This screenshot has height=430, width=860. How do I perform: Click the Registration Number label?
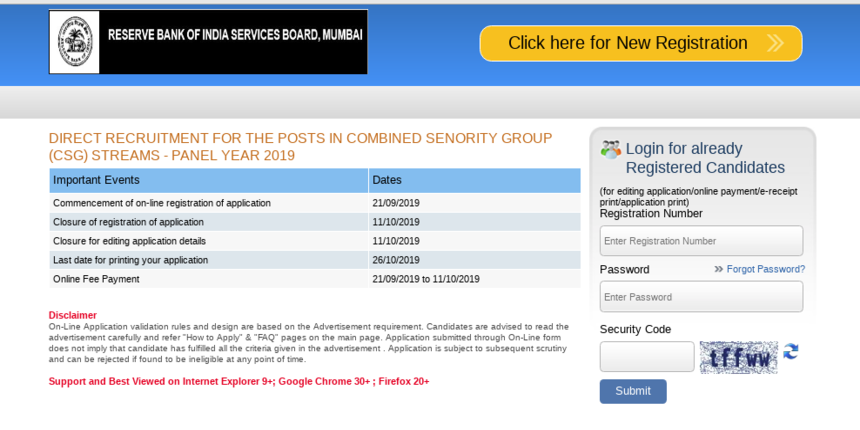tap(651, 214)
